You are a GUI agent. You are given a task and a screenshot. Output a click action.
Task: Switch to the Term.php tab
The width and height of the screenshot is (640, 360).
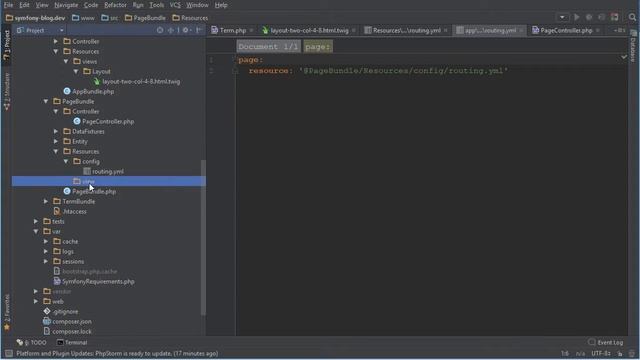233,31
